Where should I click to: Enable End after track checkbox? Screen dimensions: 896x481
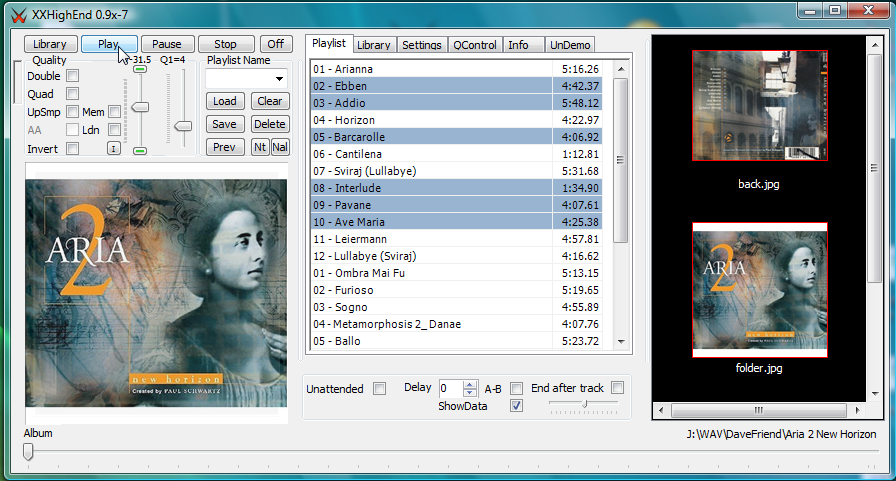pyautogui.click(x=617, y=388)
